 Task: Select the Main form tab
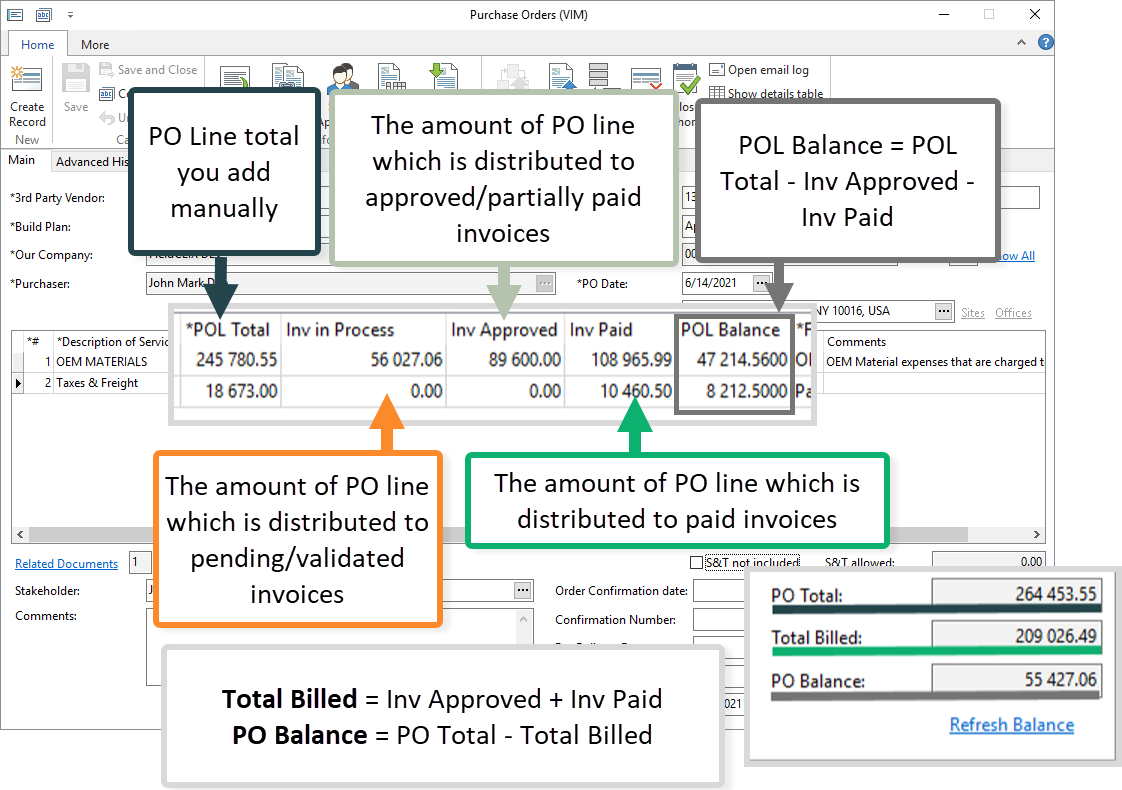point(21,160)
